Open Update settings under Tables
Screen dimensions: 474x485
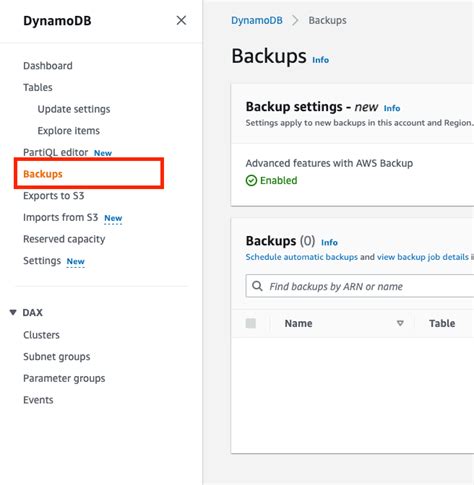click(x=74, y=109)
